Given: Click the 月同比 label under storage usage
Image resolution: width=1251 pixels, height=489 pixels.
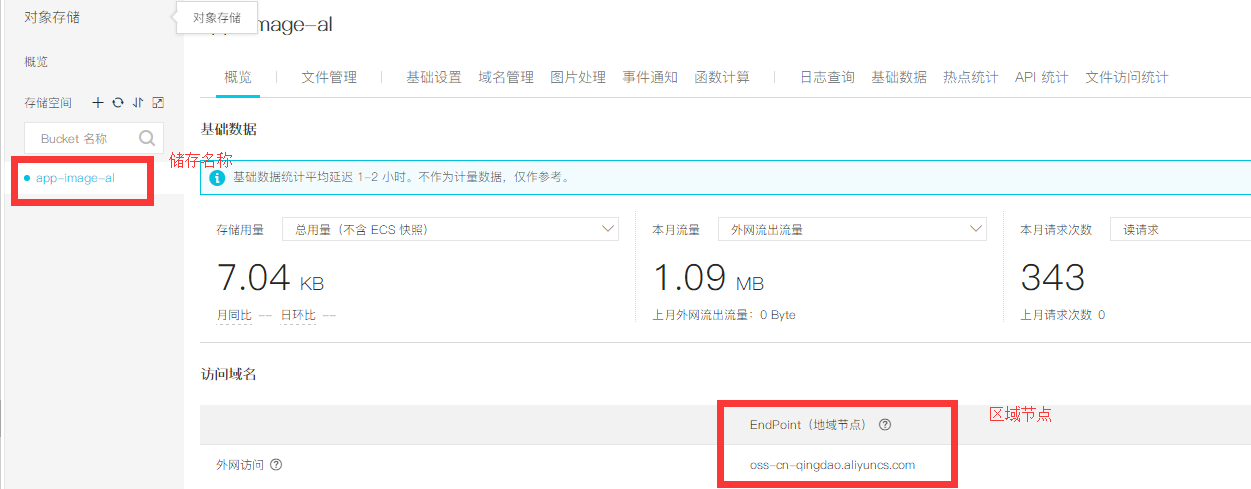Looking at the screenshot, I should coord(234,315).
